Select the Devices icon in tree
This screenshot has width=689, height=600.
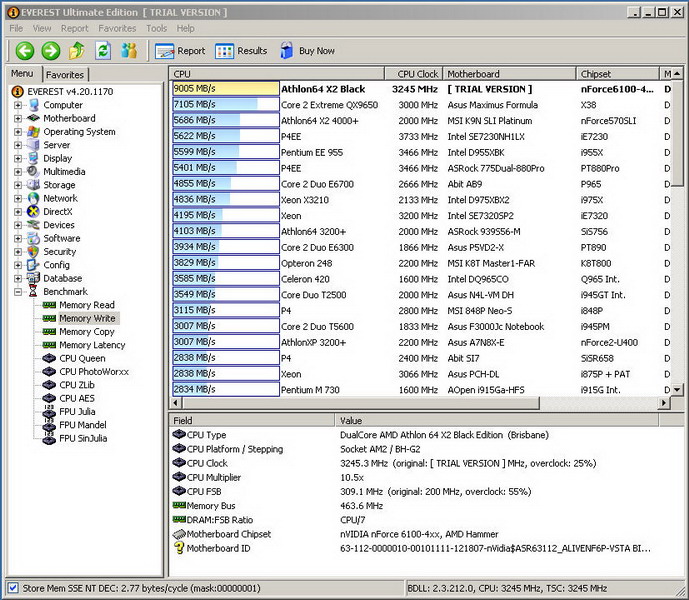coord(33,225)
